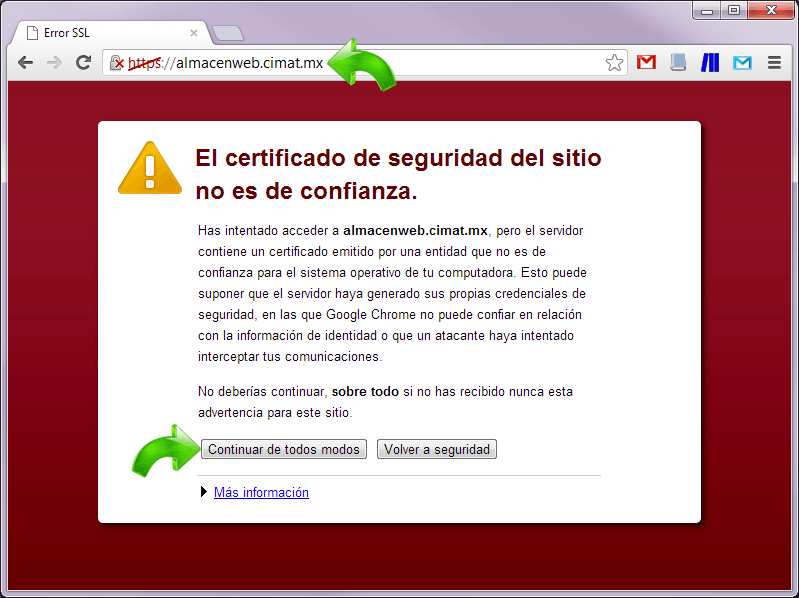799x598 pixels.
Task: Open the Chrome hamburger menu
Action: tap(774, 63)
